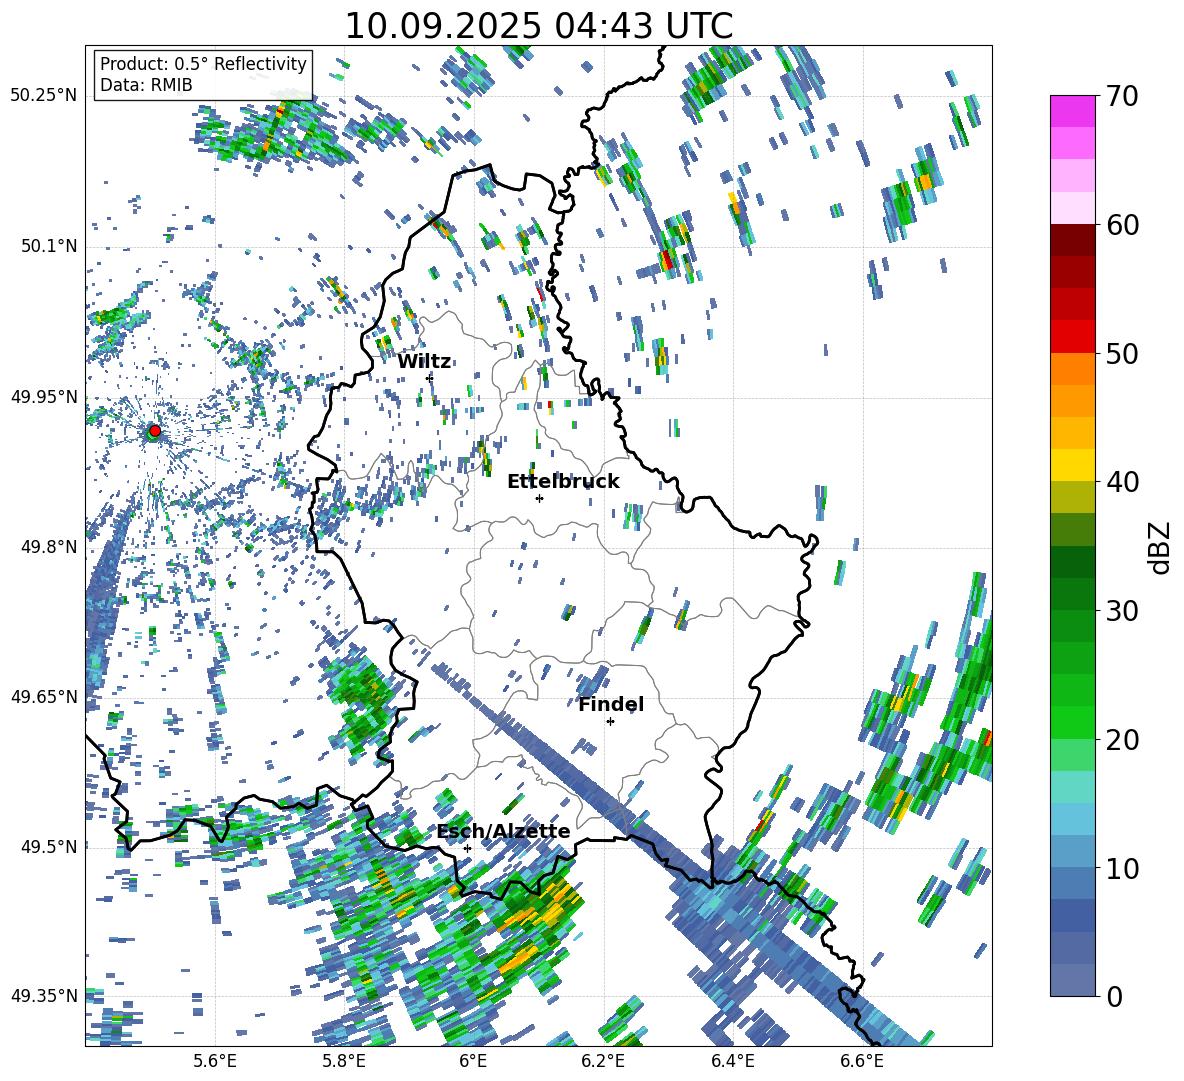Click the 6°E longitude label

pos(473,1061)
